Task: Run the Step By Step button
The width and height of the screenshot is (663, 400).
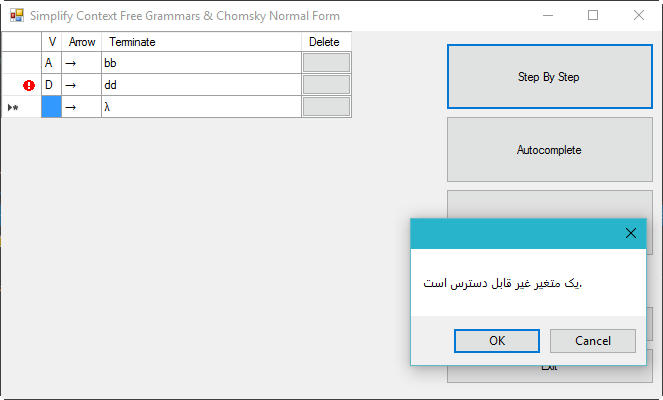Action: pyautogui.click(x=550, y=77)
